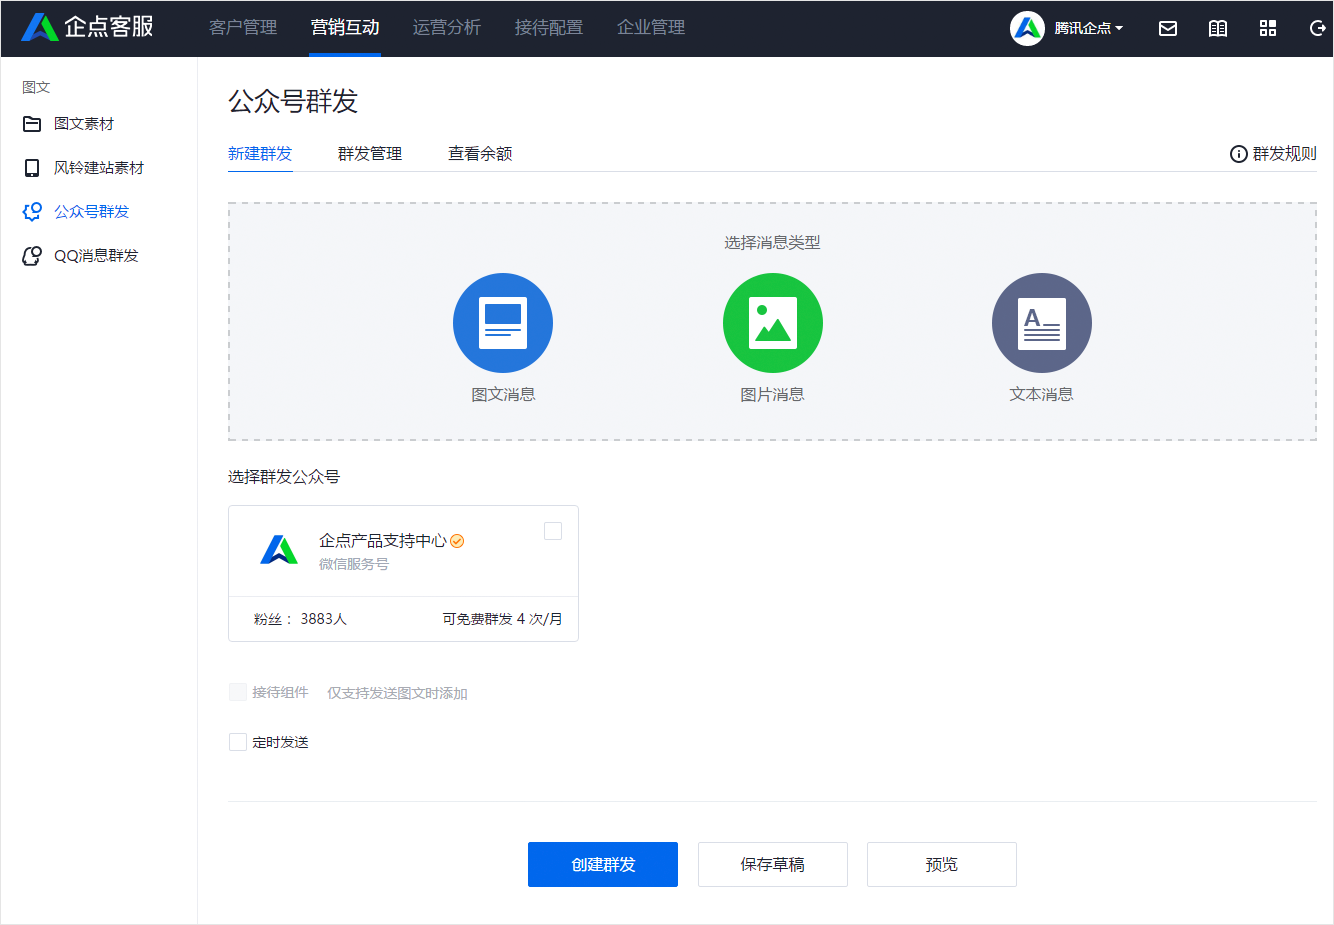Click the 文本消息 label text
The image size is (1334, 925).
[1042, 395]
